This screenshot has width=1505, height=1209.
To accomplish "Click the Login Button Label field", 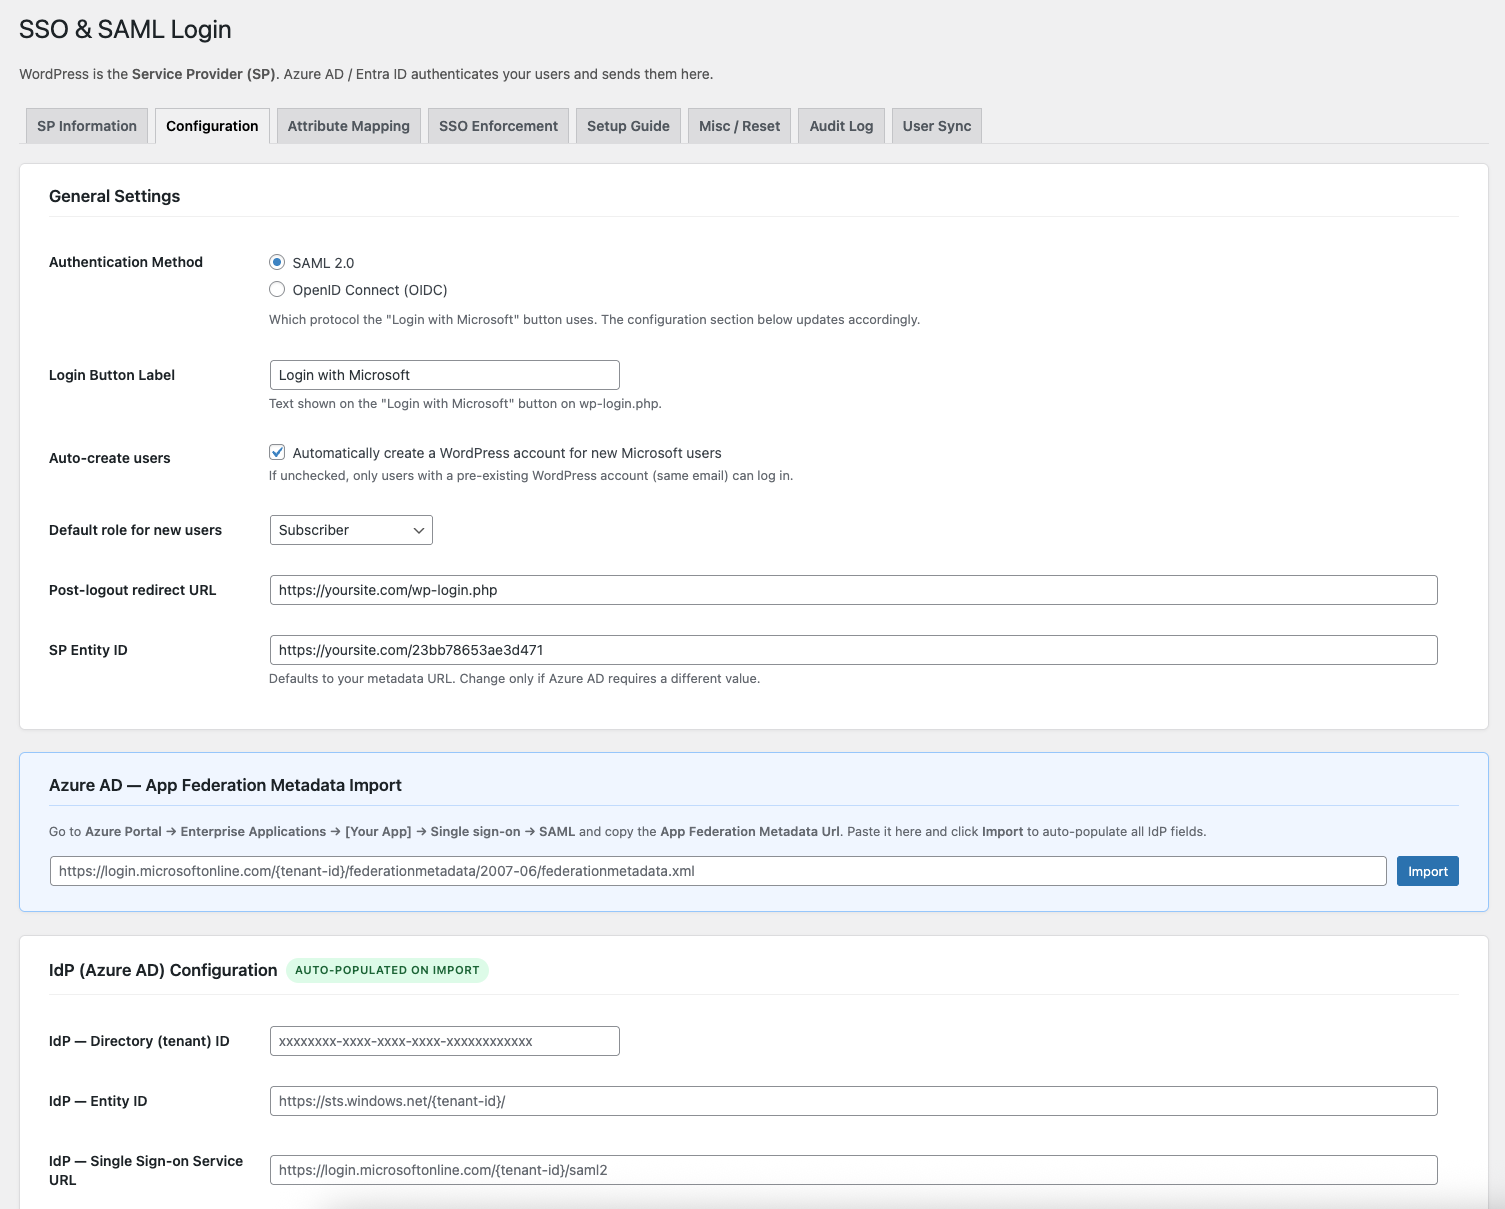I will 445,375.
